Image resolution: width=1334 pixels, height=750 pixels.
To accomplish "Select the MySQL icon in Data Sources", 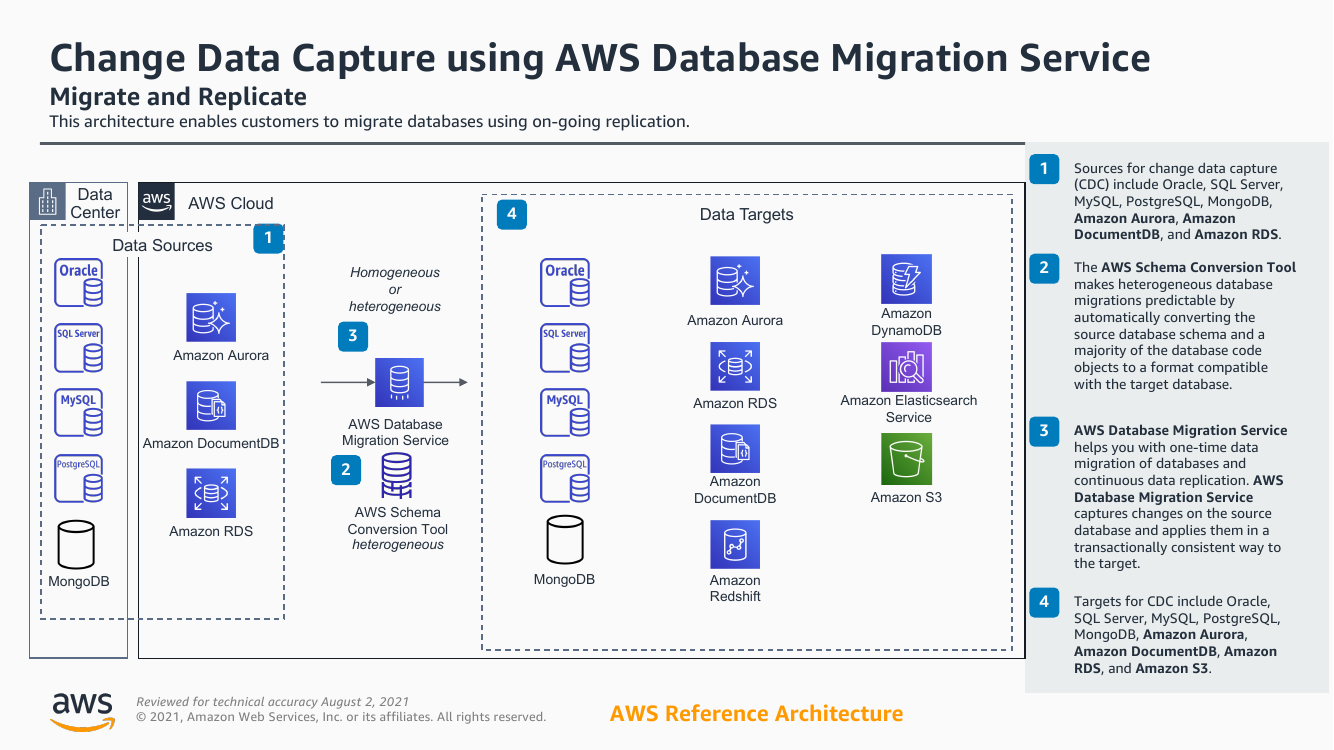I will [x=79, y=412].
